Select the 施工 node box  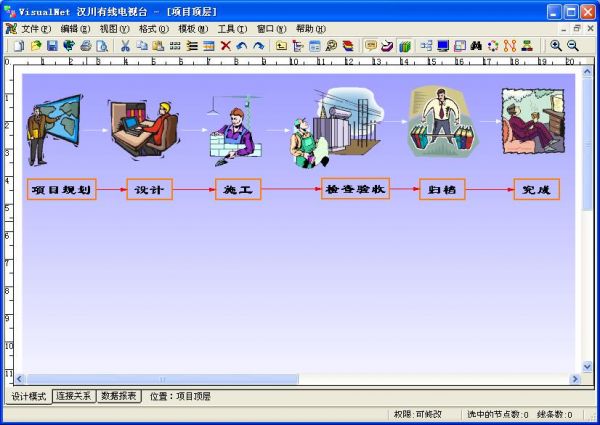coord(238,189)
